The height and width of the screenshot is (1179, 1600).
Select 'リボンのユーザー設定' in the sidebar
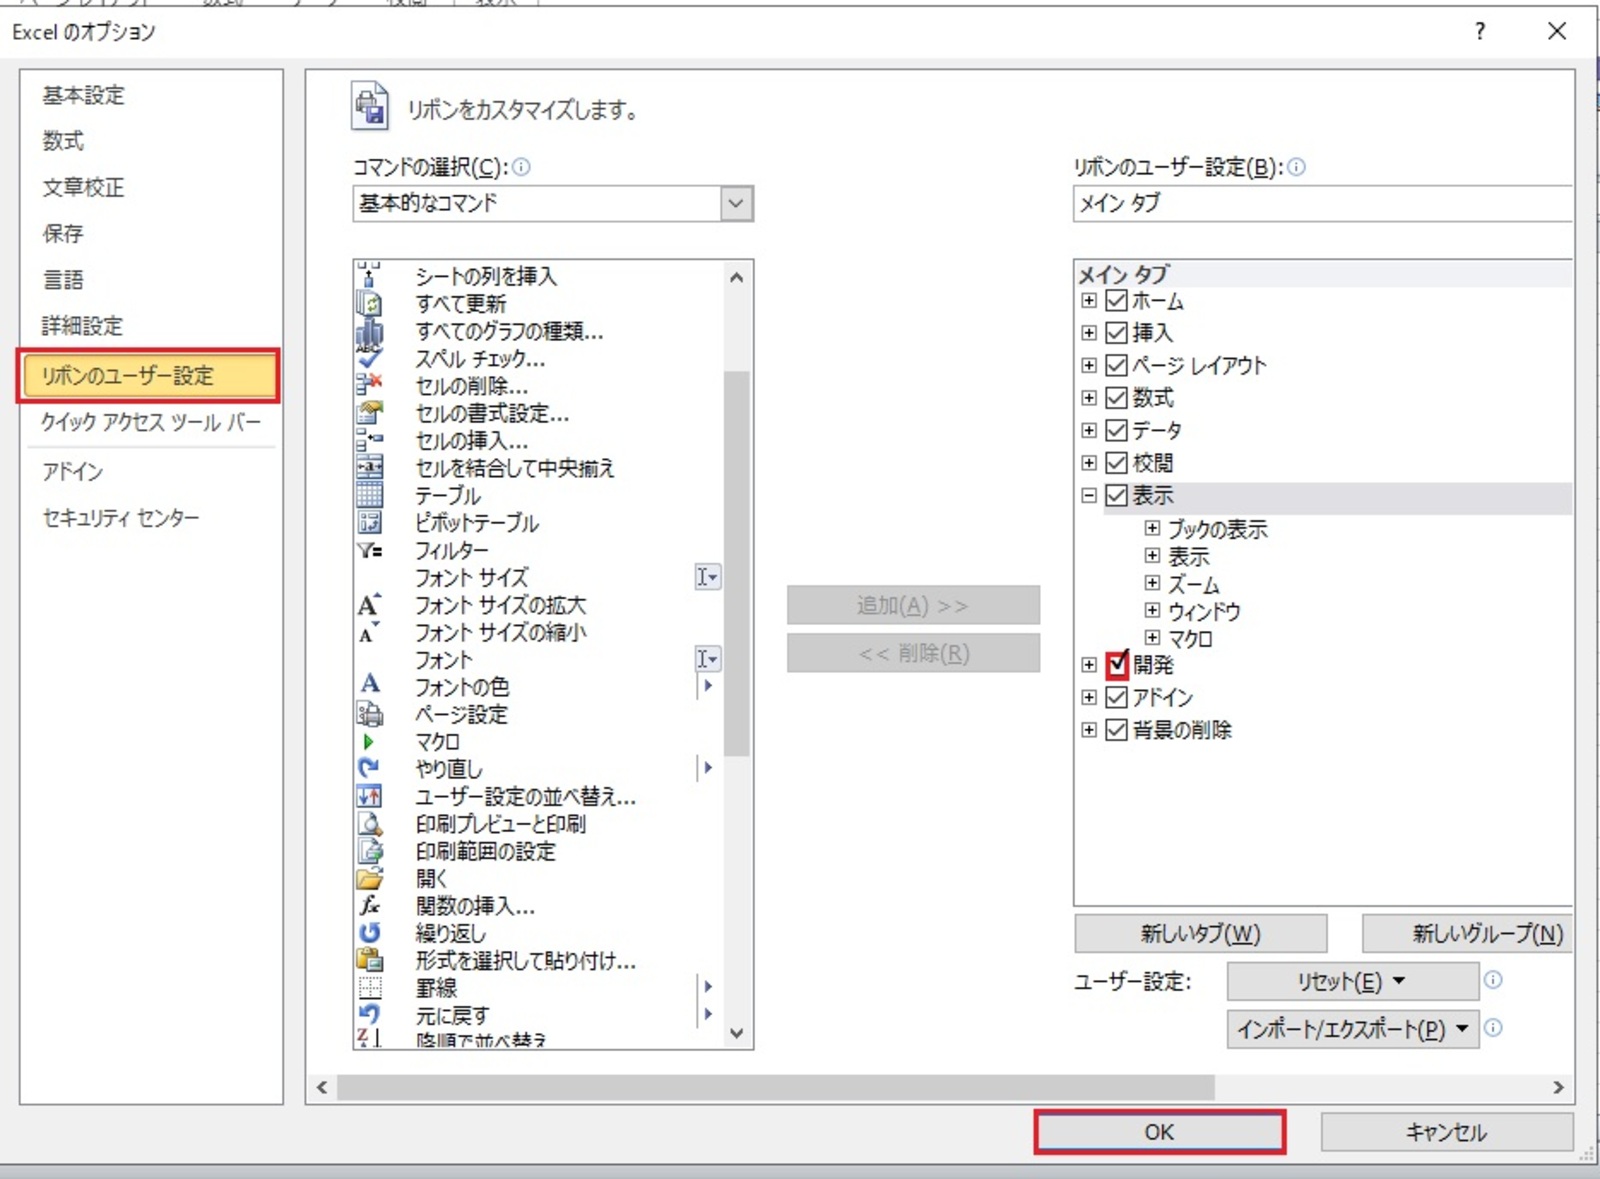(x=148, y=376)
